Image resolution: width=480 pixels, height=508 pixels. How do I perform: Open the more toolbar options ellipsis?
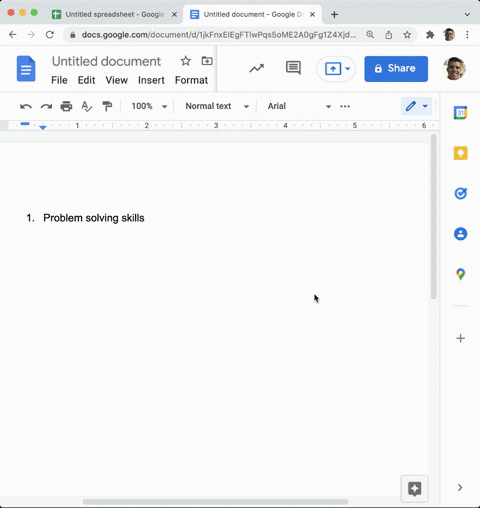click(345, 106)
